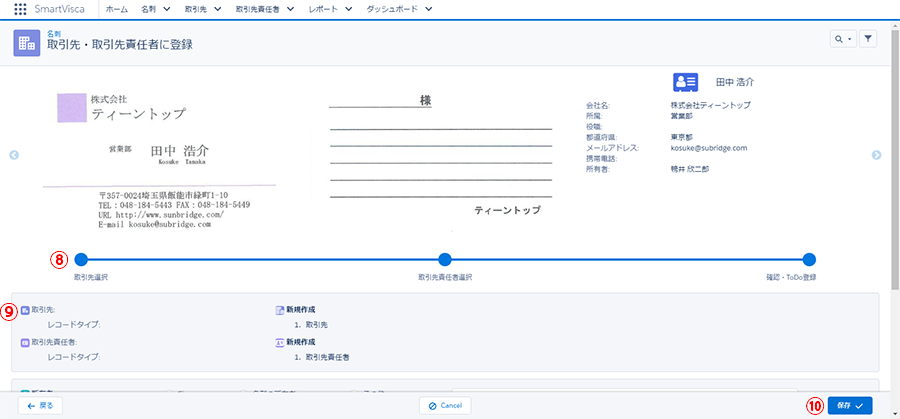The width and height of the screenshot is (900, 419).
Task: Expand the 名刺 tab dropdown chevron
Action: [167, 9]
